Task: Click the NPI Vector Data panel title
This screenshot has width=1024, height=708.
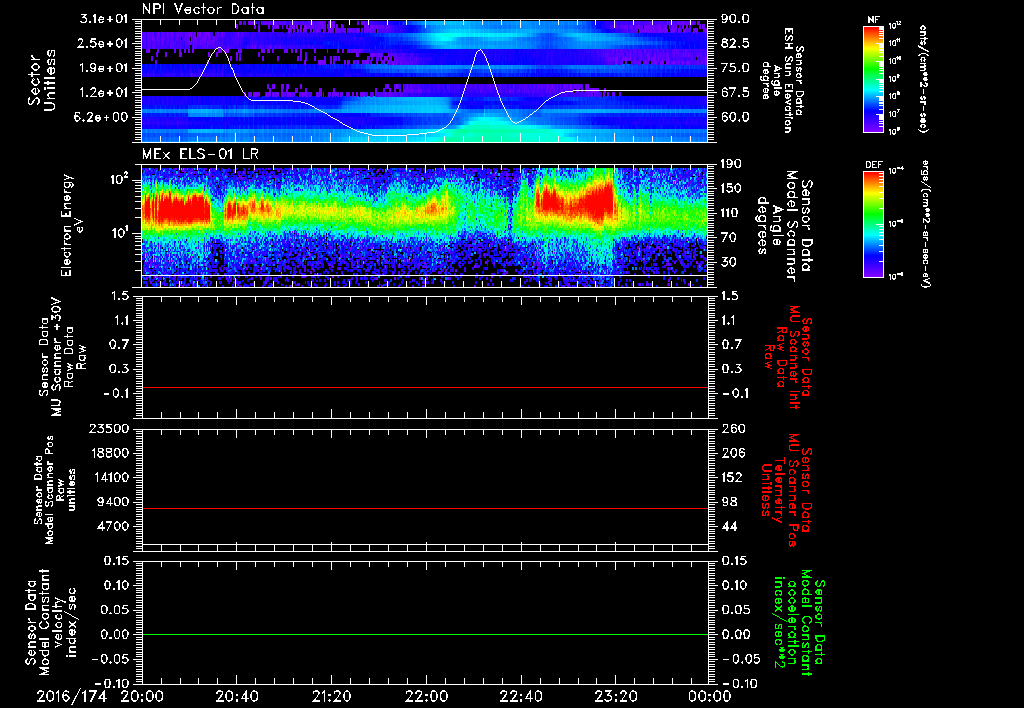Action: click(x=203, y=9)
